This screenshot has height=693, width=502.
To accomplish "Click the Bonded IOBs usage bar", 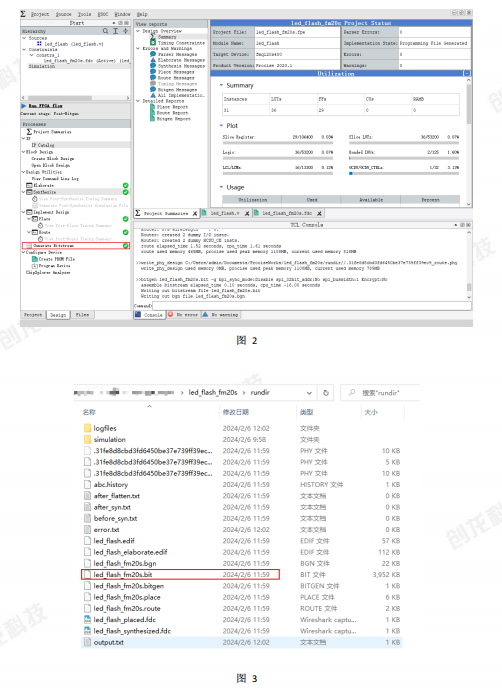I will tap(404, 158).
